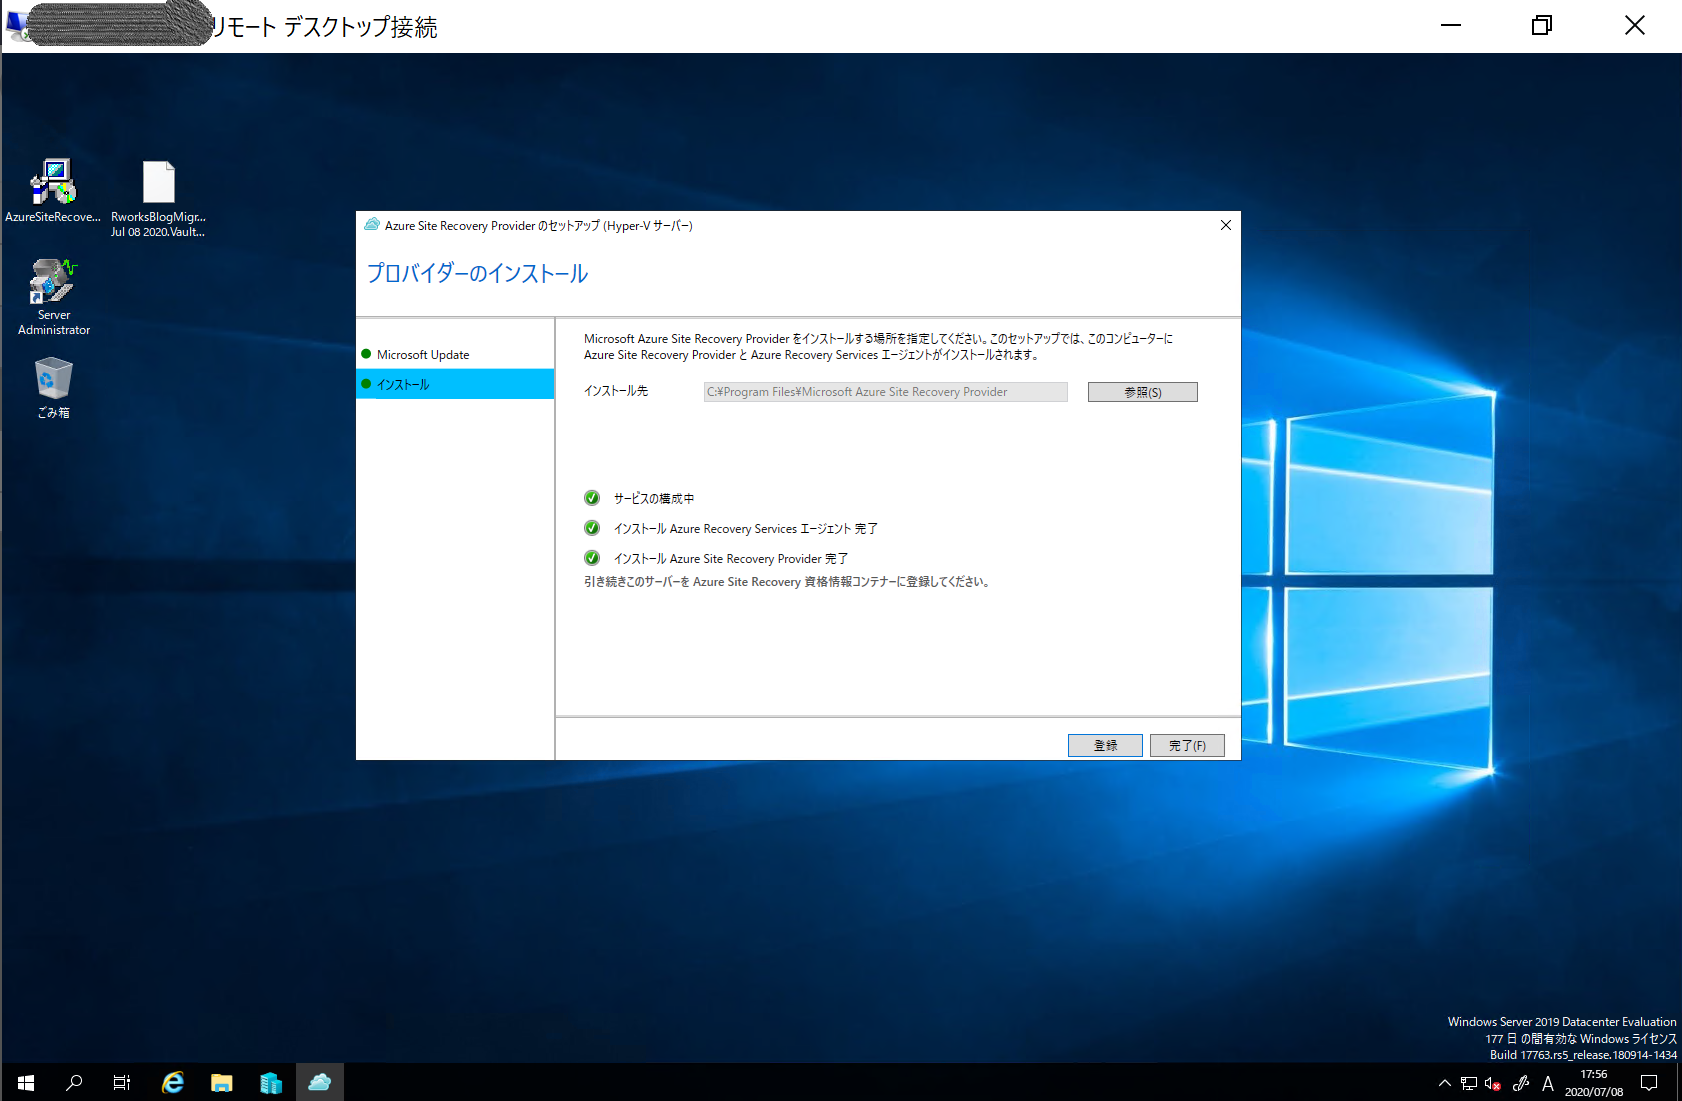
Task: Minimize the Remote Desktop connection window
Action: click(1451, 25)
